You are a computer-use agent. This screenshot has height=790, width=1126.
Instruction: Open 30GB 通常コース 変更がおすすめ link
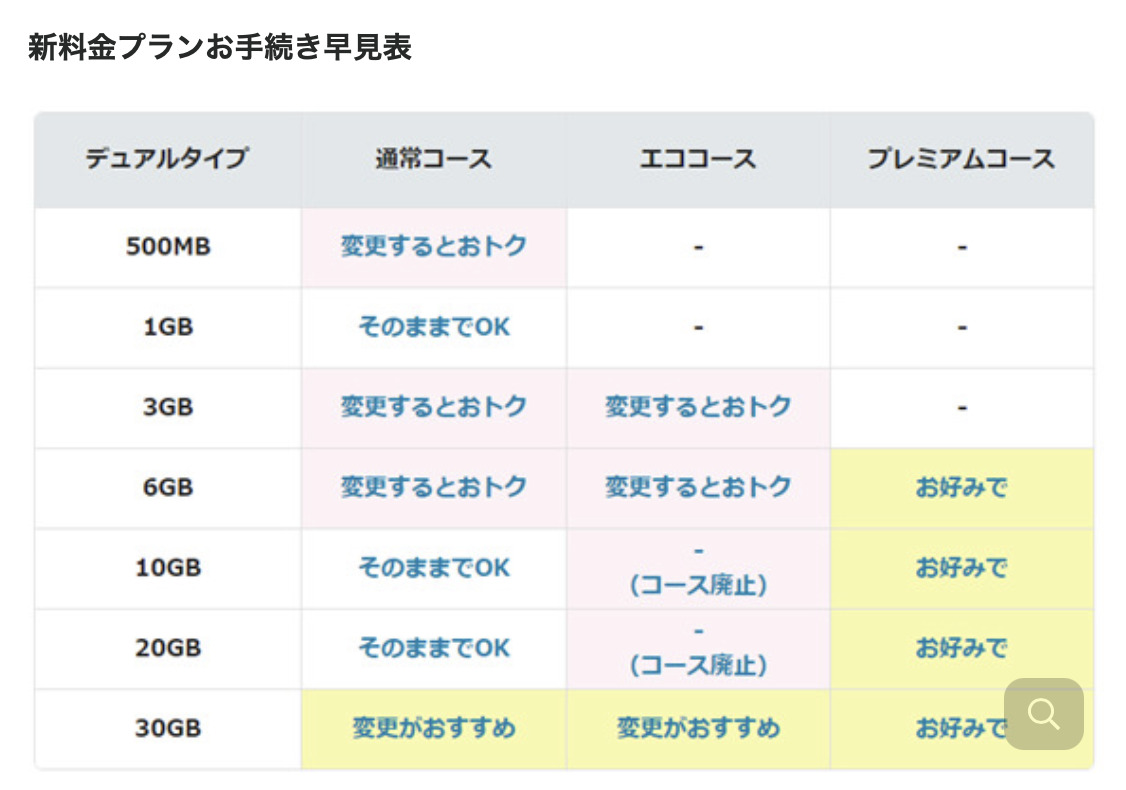point(433,728)
